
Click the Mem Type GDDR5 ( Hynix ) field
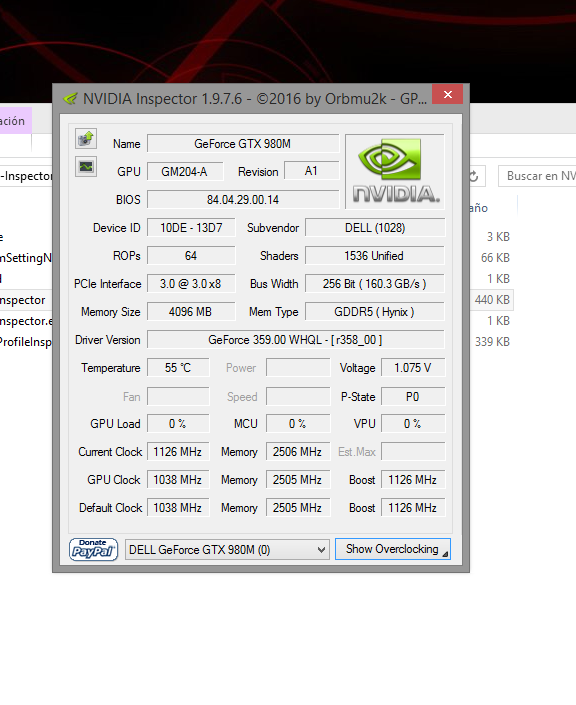click(375, 312)
